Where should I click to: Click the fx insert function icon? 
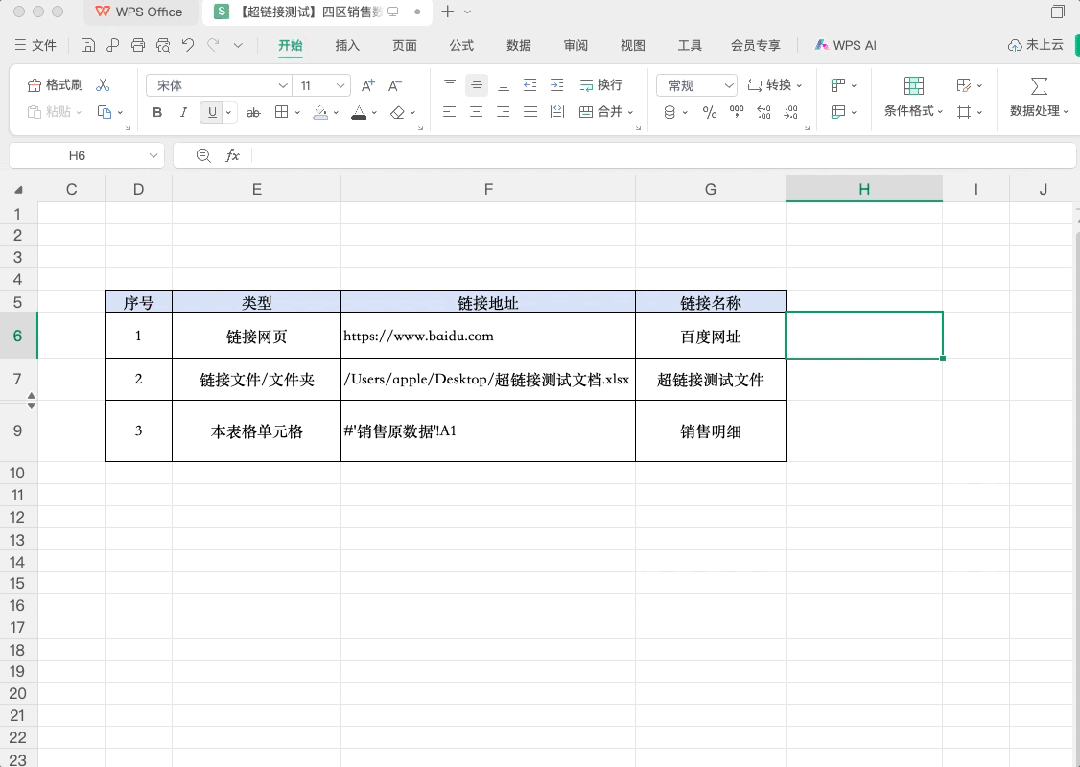(x=232, y=156)
